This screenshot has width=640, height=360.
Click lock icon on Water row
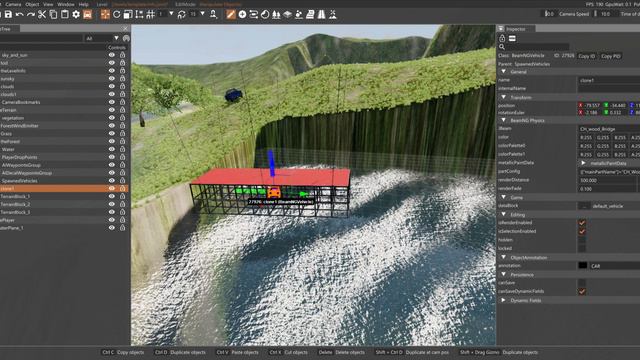[x=122, y=149]
